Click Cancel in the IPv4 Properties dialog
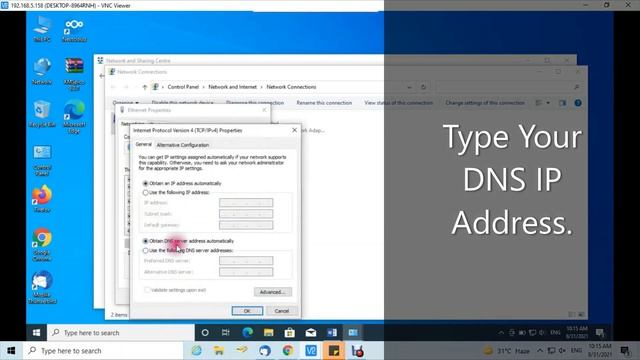Viewport: 640px width, 360px height. tap(282, 311)
